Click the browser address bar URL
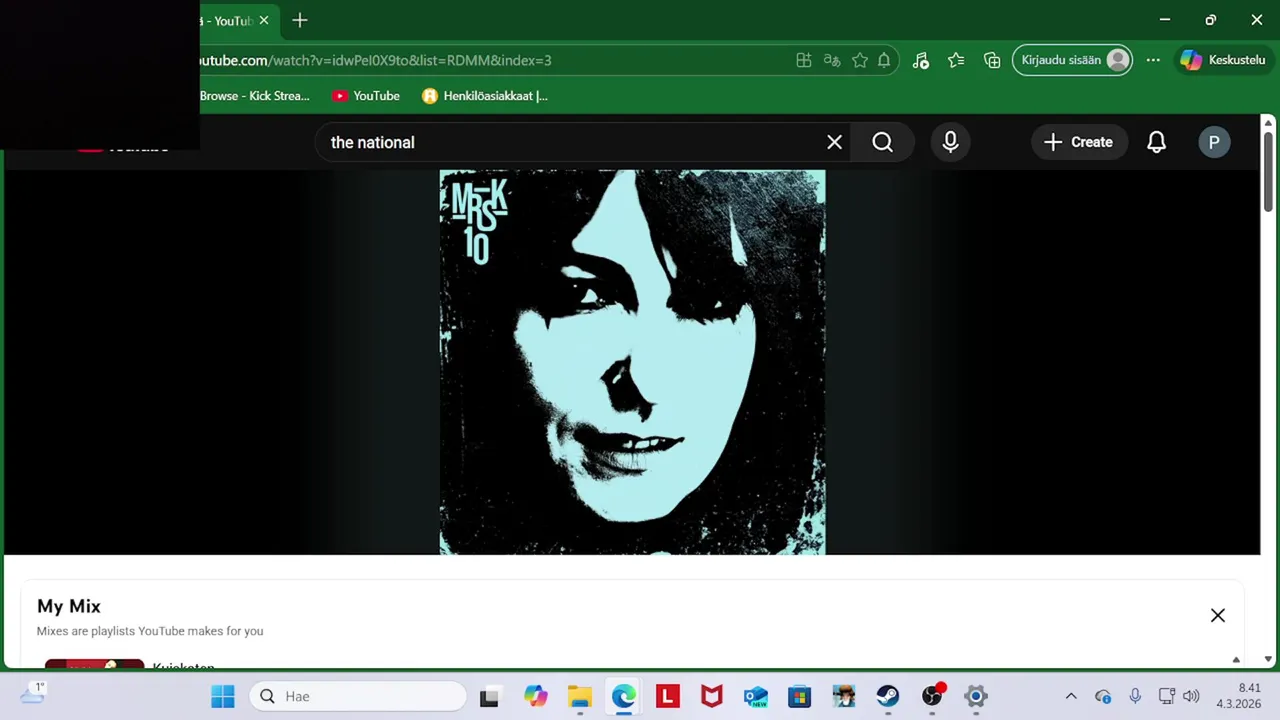Viewport: 1280px width, 720px height. click(x=372, y=60)
